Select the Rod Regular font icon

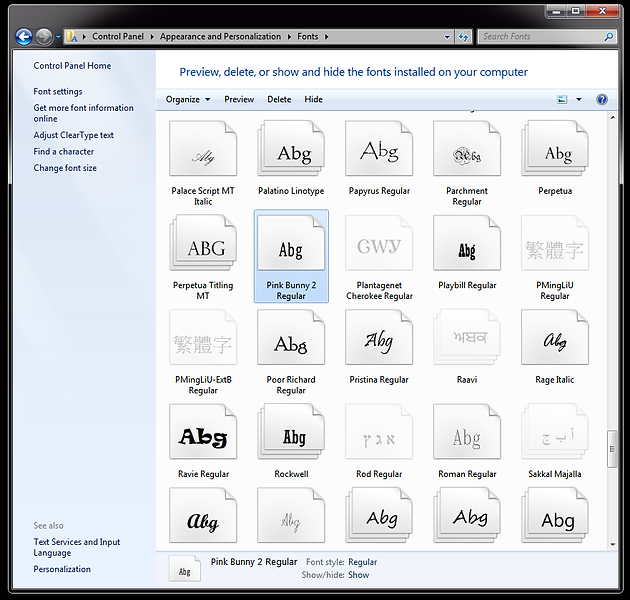coord(379,432)
